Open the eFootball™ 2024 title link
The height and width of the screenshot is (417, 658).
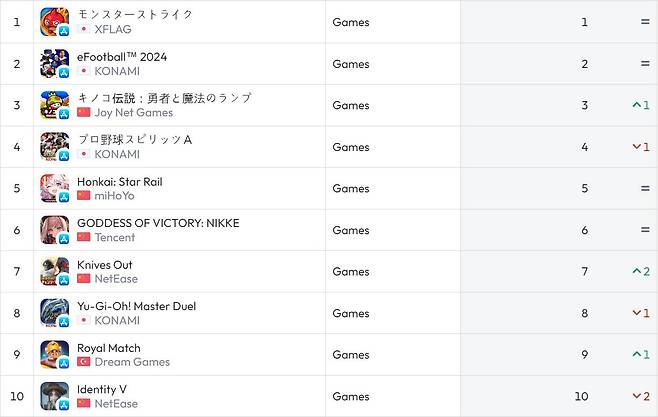pos(122,57)
